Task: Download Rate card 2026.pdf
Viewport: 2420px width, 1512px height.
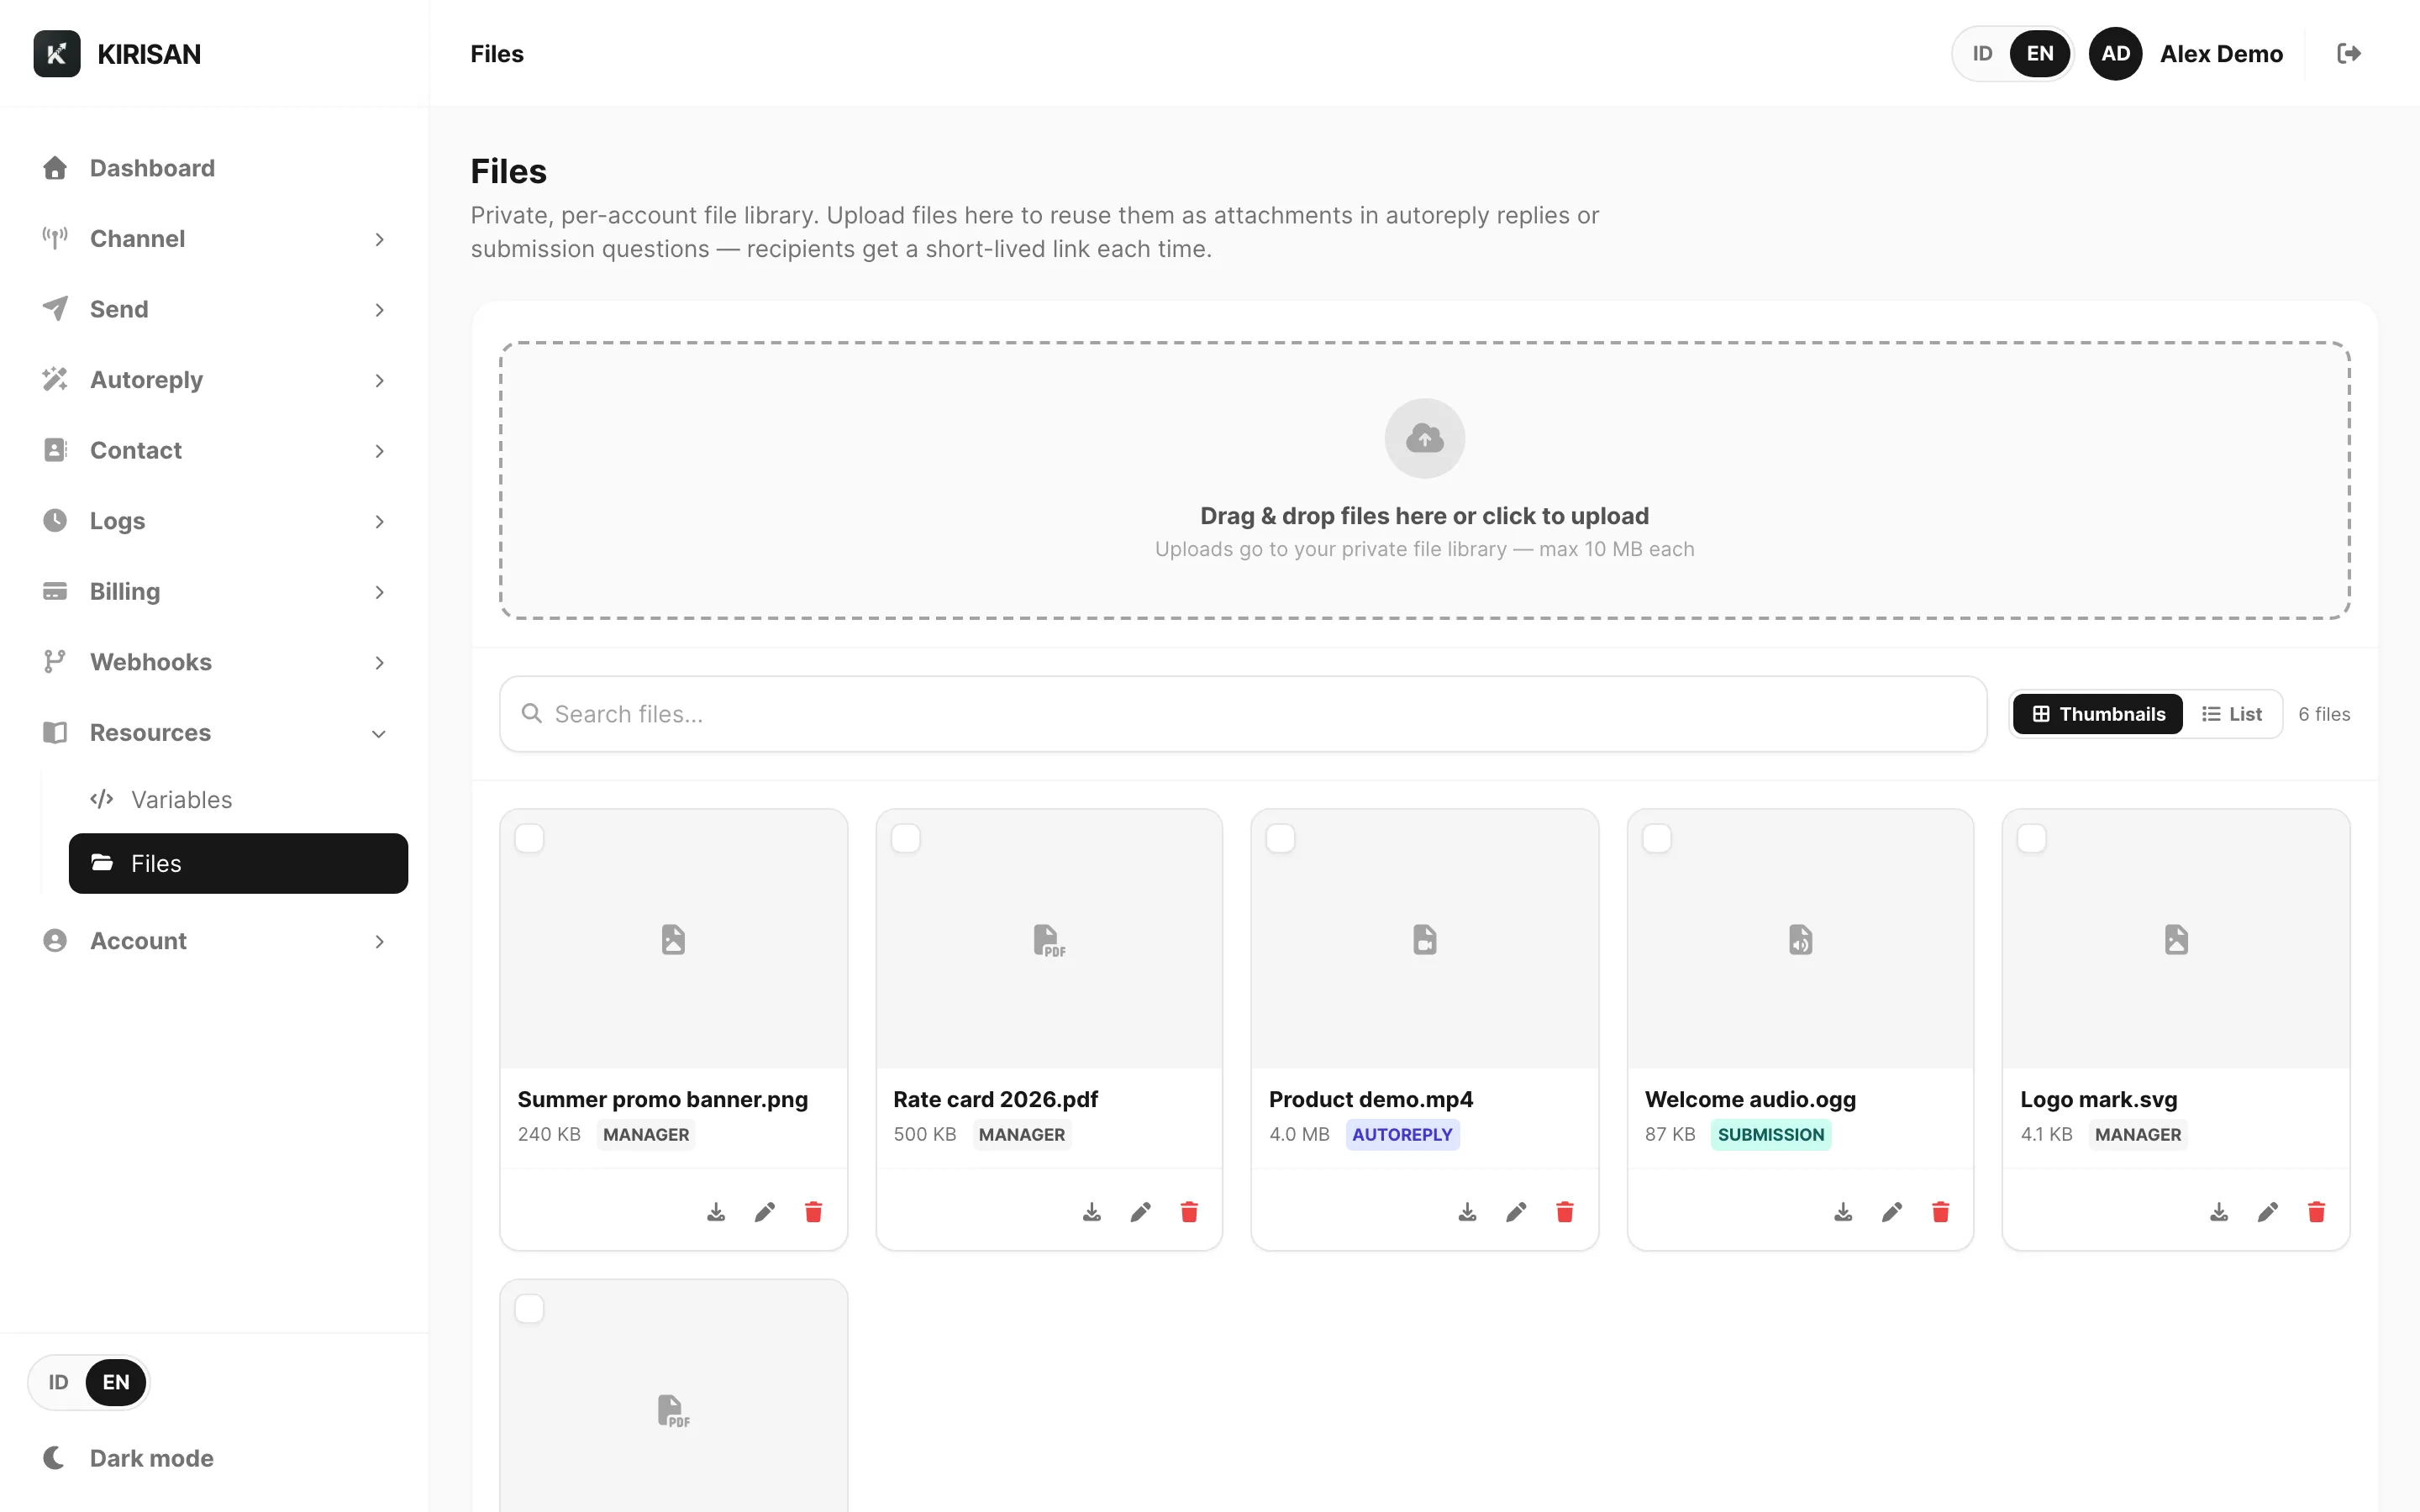Action: pyautogui.click(x=1092, y=1212)
